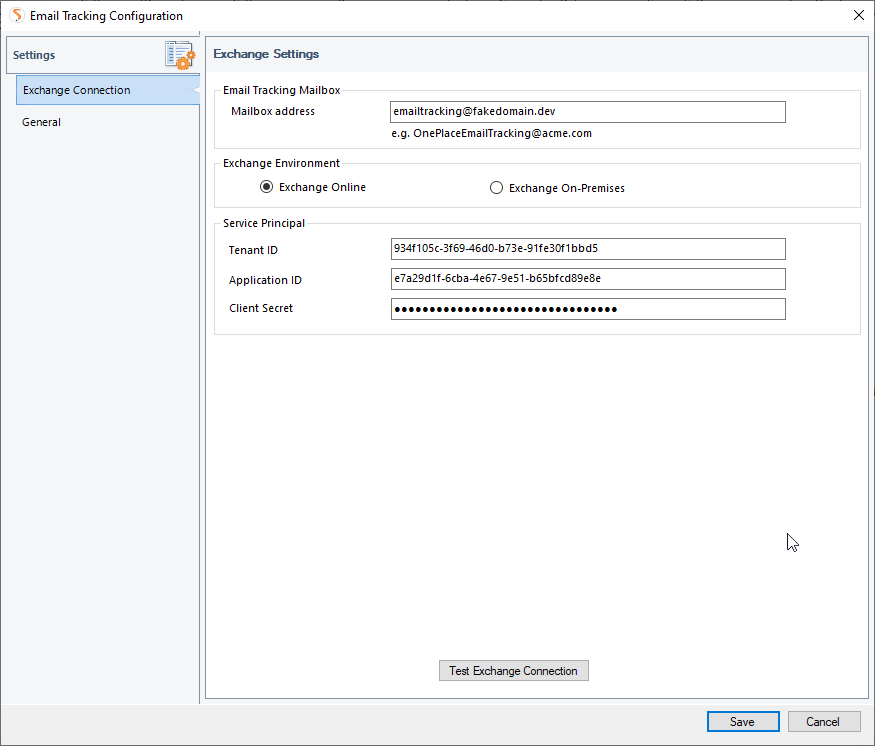The width and height of the screenshot is (875, 746).
Task: Select the Exchange Online radio button
Action: coord(267,187)
